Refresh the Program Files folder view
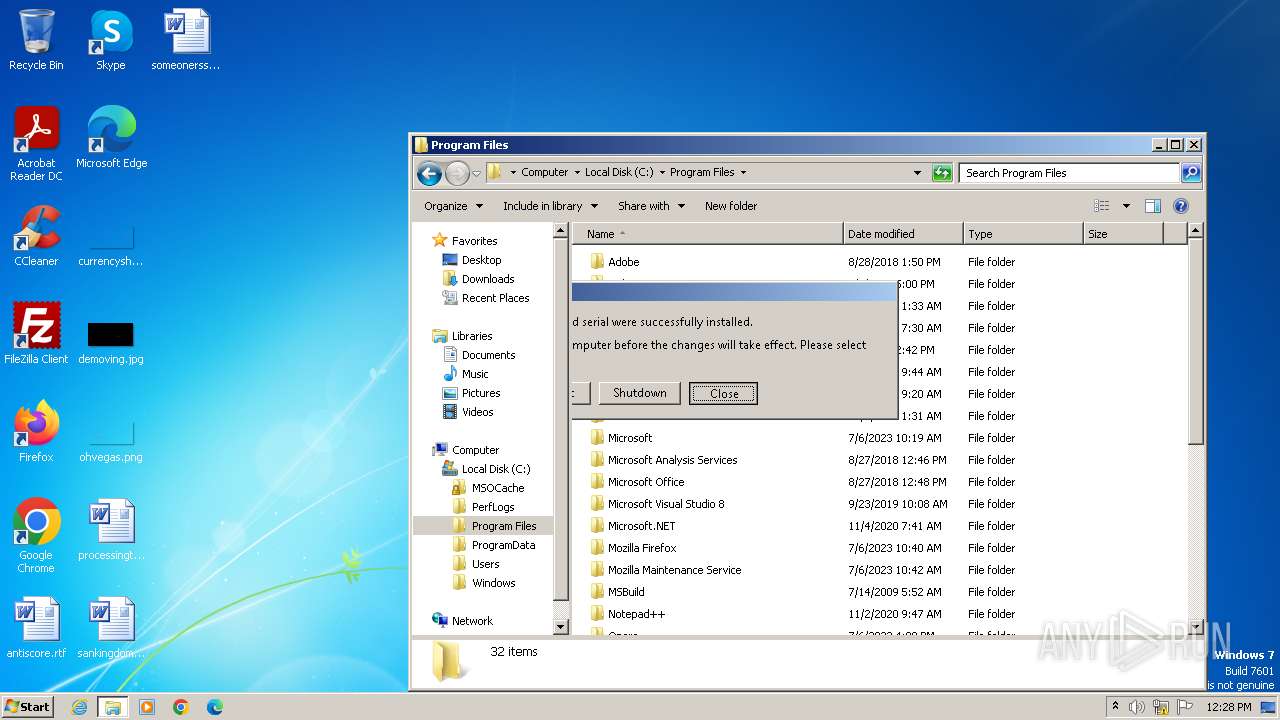Screen dimensions: 1280x720 pyautogui.click(x=941, y=173)
